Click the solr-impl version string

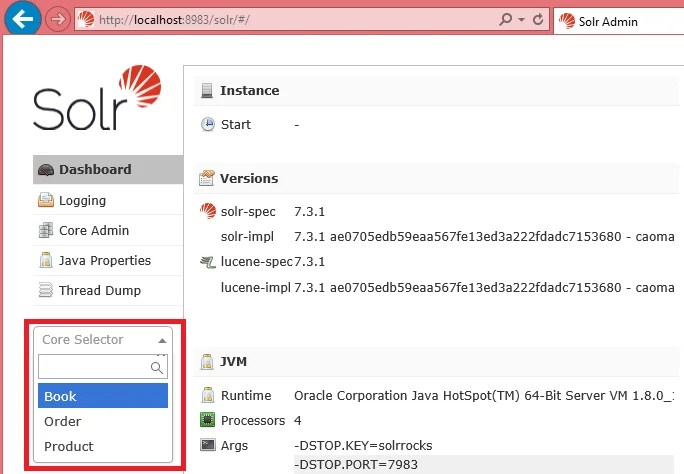484,237
